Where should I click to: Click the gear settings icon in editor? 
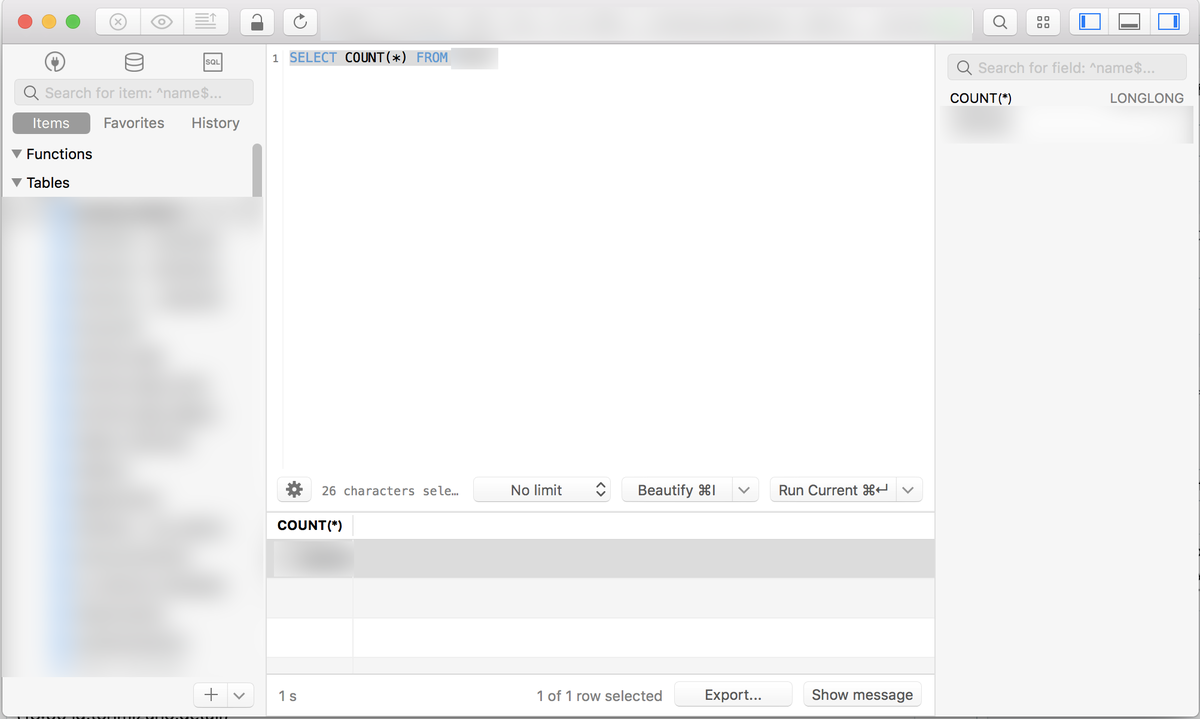pos(294,490)
